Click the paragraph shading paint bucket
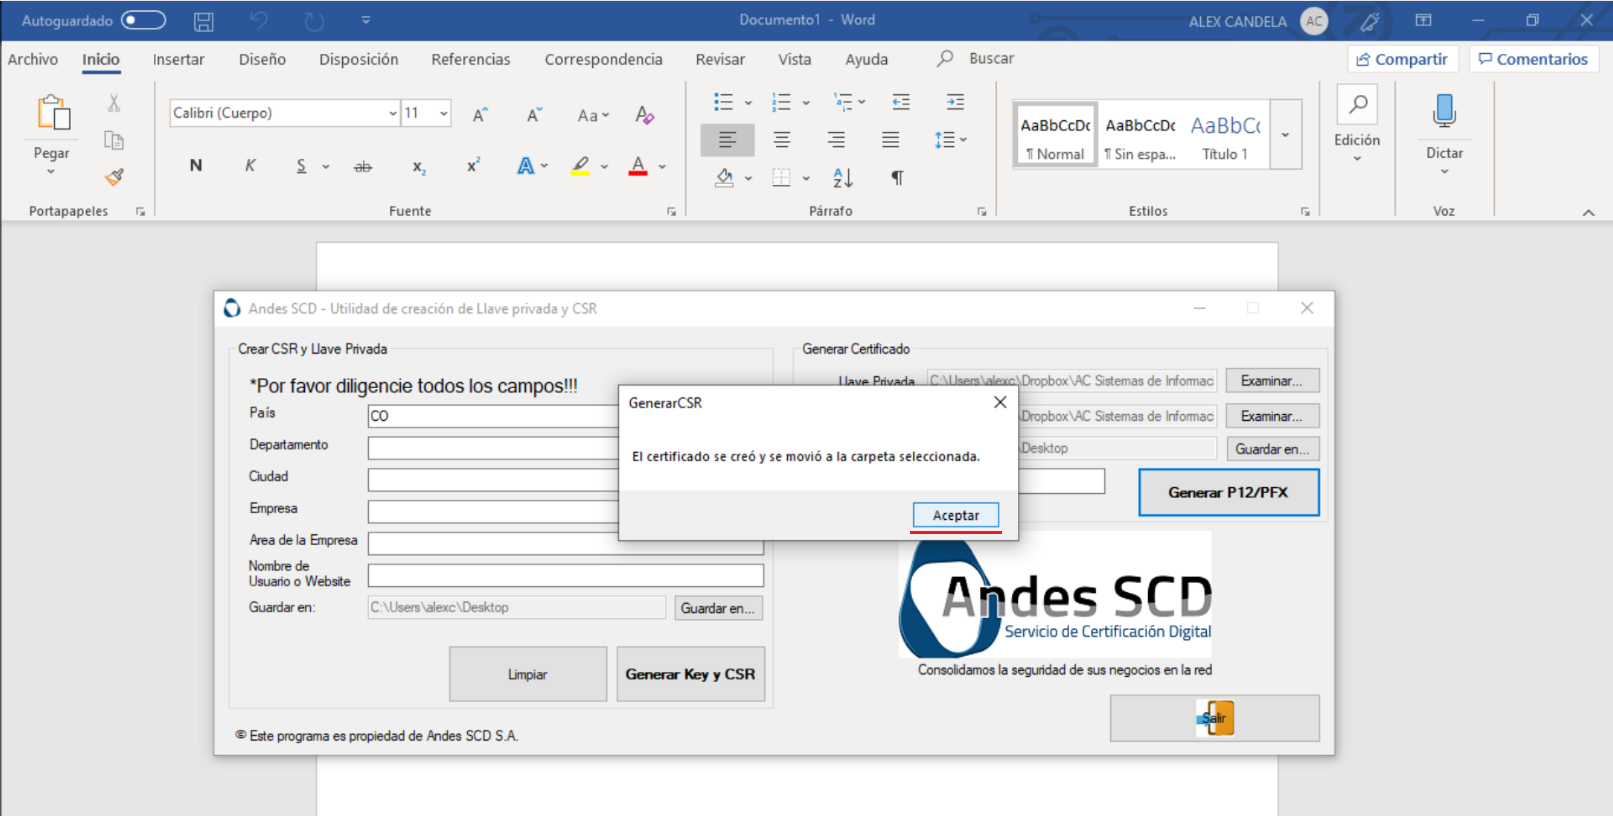1613x816 pixels. 725,178
